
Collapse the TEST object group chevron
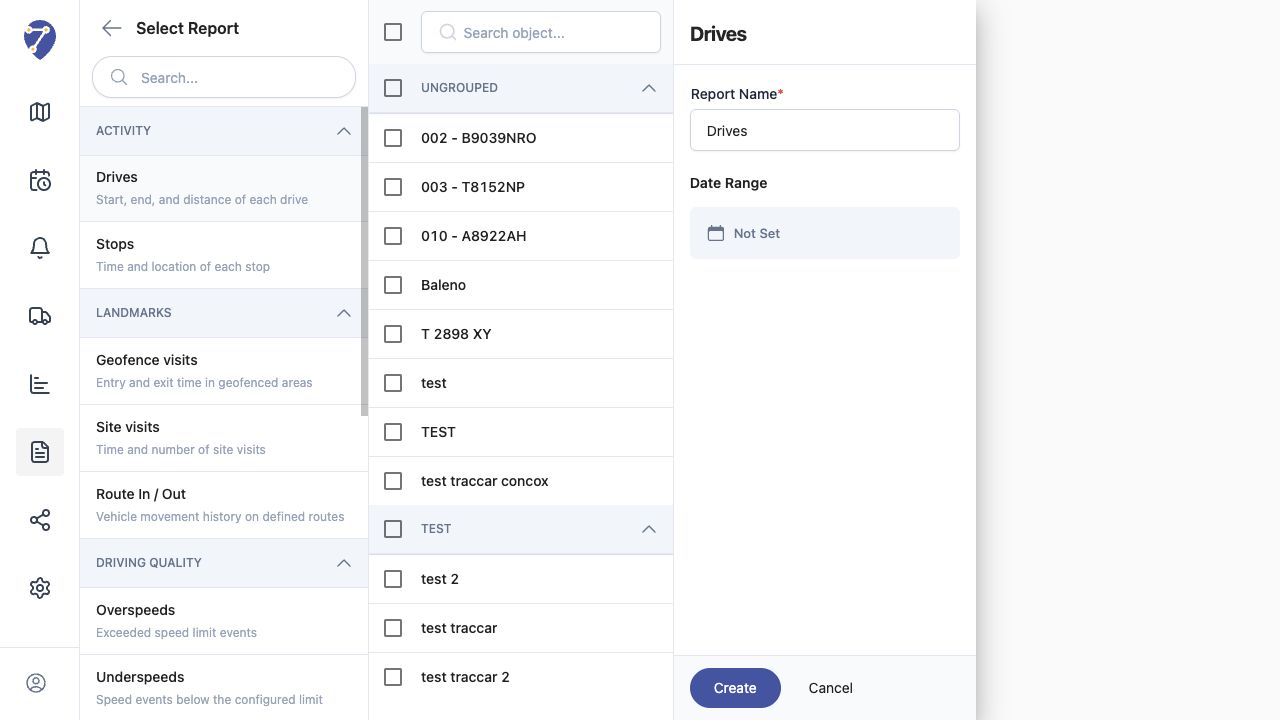tap(649, 529)
